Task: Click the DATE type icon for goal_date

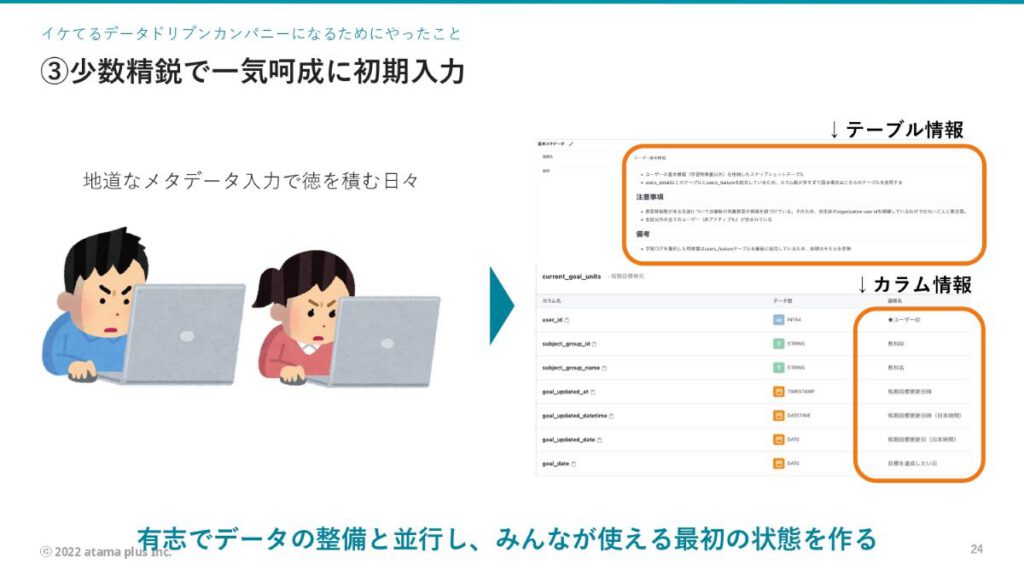Action: [778, 463]
